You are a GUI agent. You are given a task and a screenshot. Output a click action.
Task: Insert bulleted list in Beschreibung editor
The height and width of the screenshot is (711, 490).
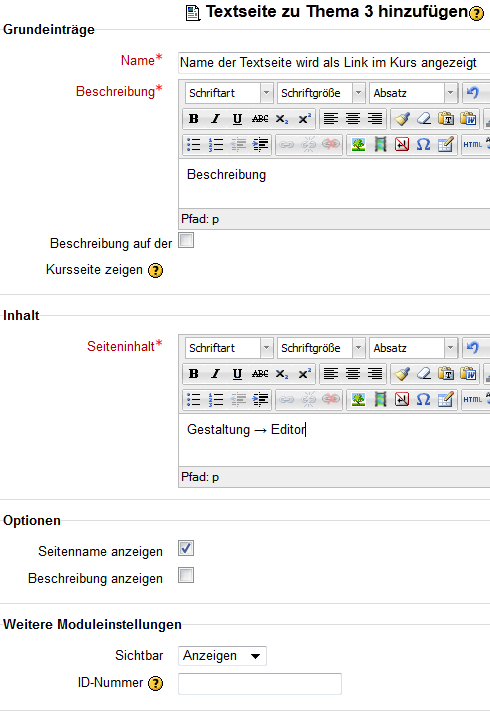(194, 145)
